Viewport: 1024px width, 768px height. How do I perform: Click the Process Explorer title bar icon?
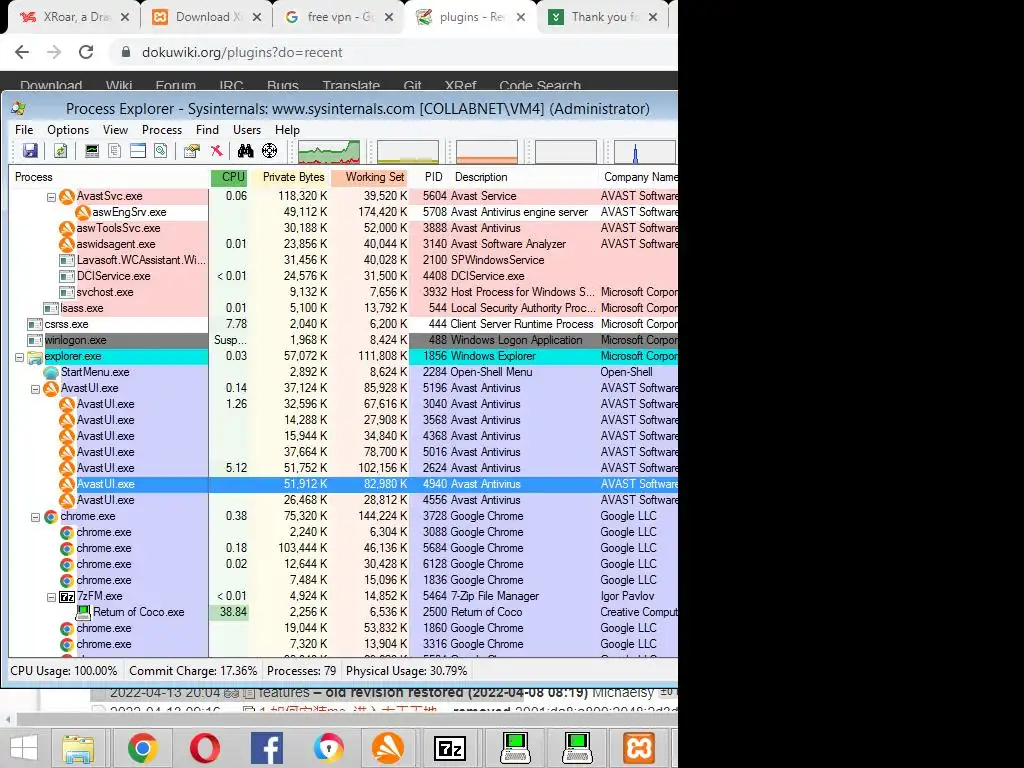click(x=18, y=108)
